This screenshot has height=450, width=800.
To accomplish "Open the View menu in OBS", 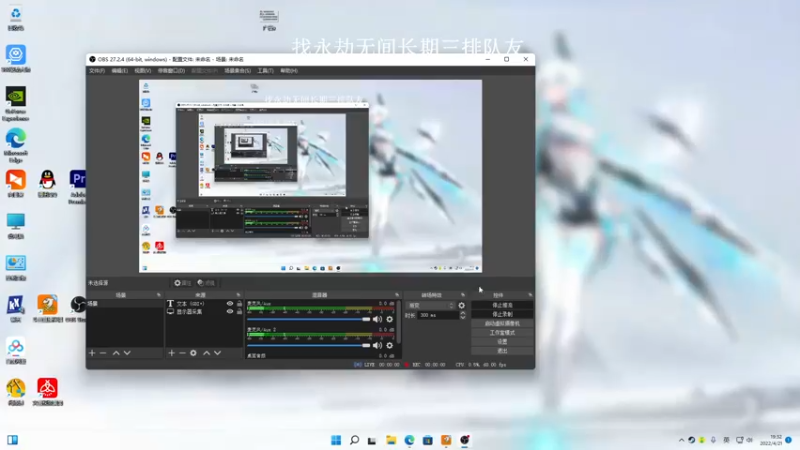I will click(142, 71).
